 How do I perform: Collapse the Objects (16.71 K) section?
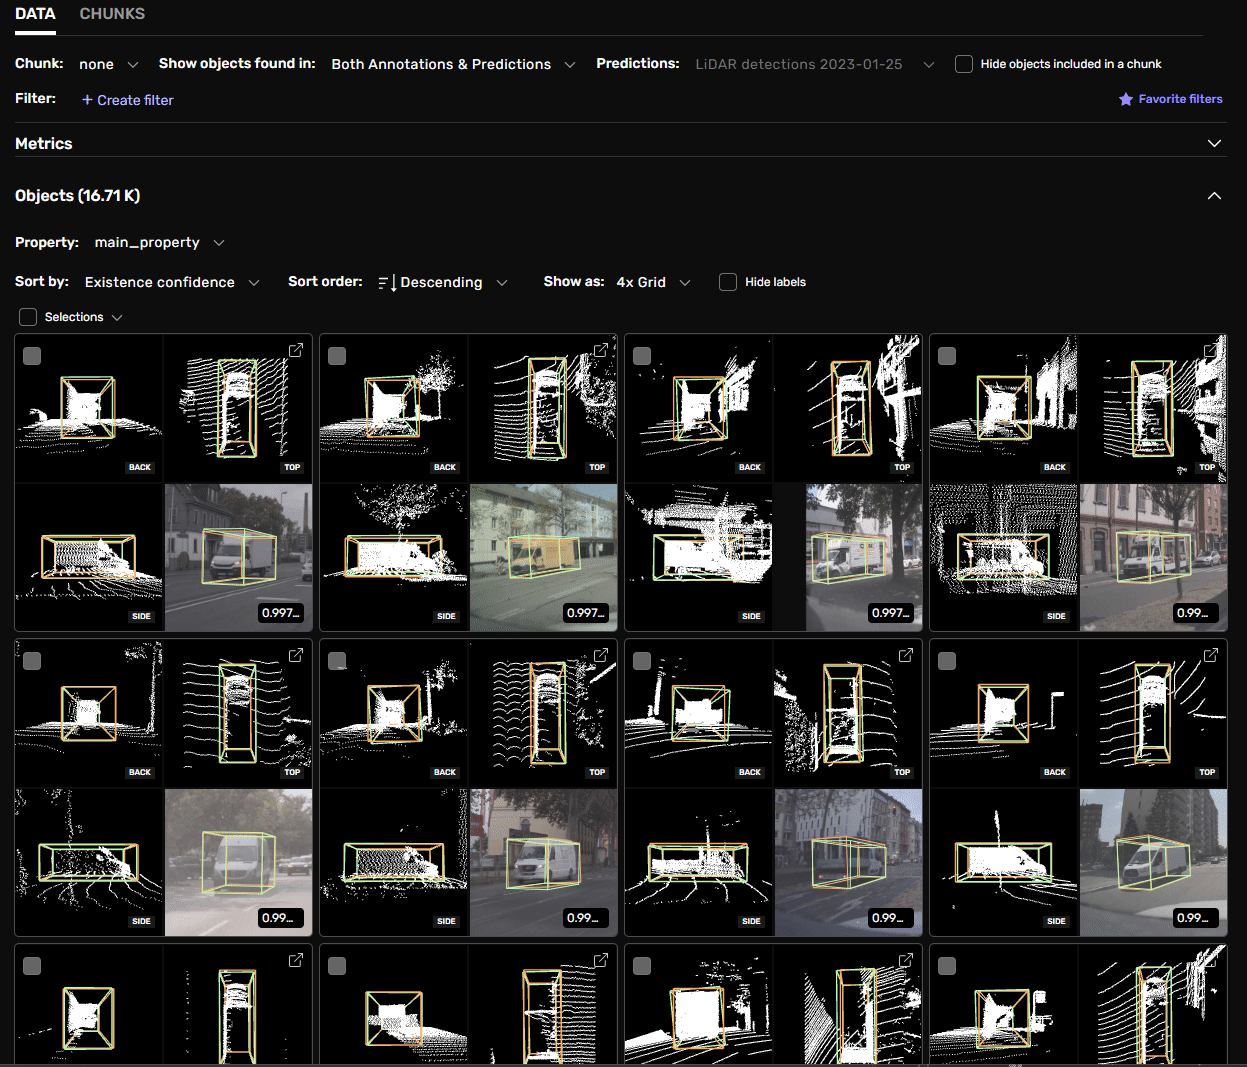pyautogui.click(x=1214, y=195)
